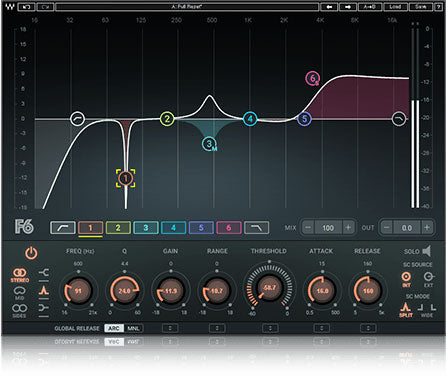446x377 pixels.
Task: Select band 2 node on the EQ graph
Action: tap(167, 119)
